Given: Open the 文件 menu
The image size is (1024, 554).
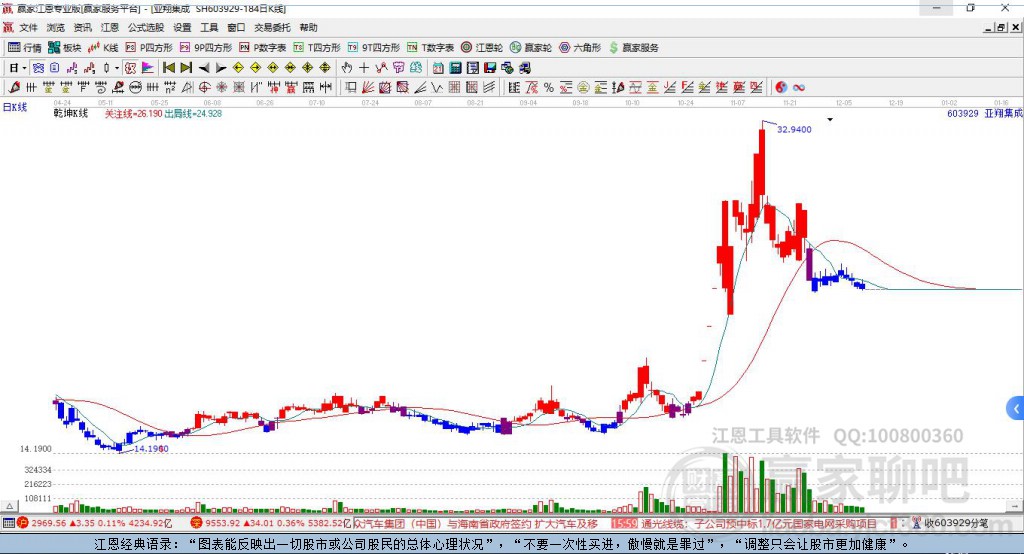Looking at the screenshot, I should tap(28, 27).
